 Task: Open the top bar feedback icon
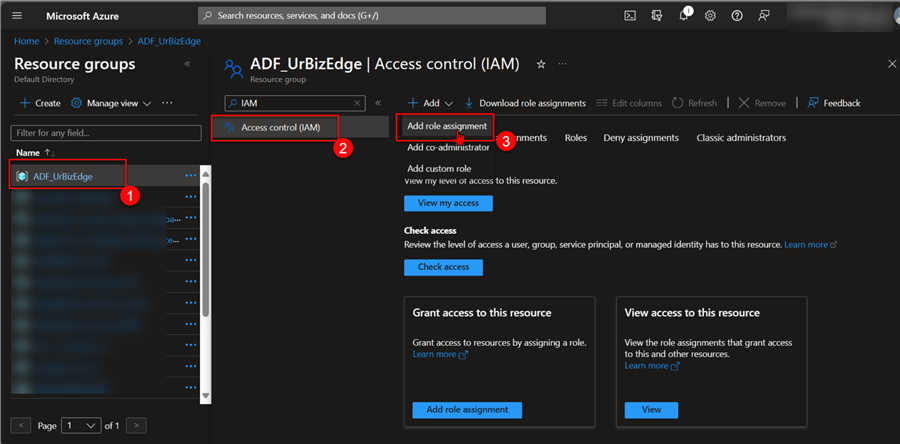[764, 15]
